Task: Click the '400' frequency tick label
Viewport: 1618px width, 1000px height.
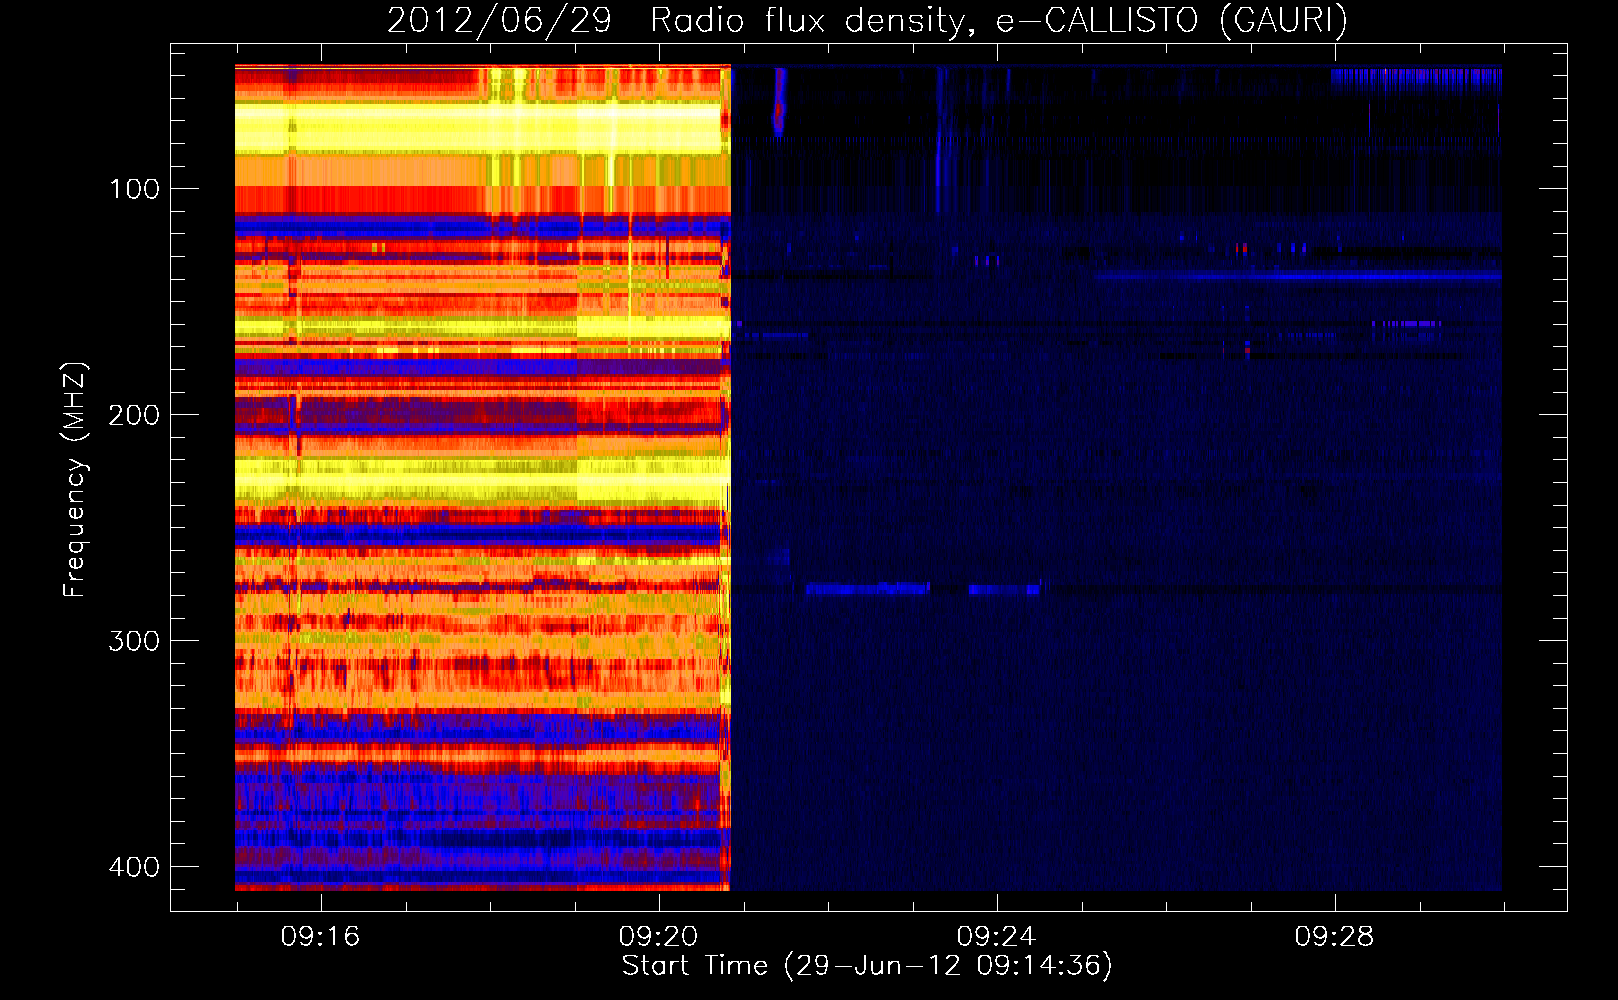Action: point(135,867)
